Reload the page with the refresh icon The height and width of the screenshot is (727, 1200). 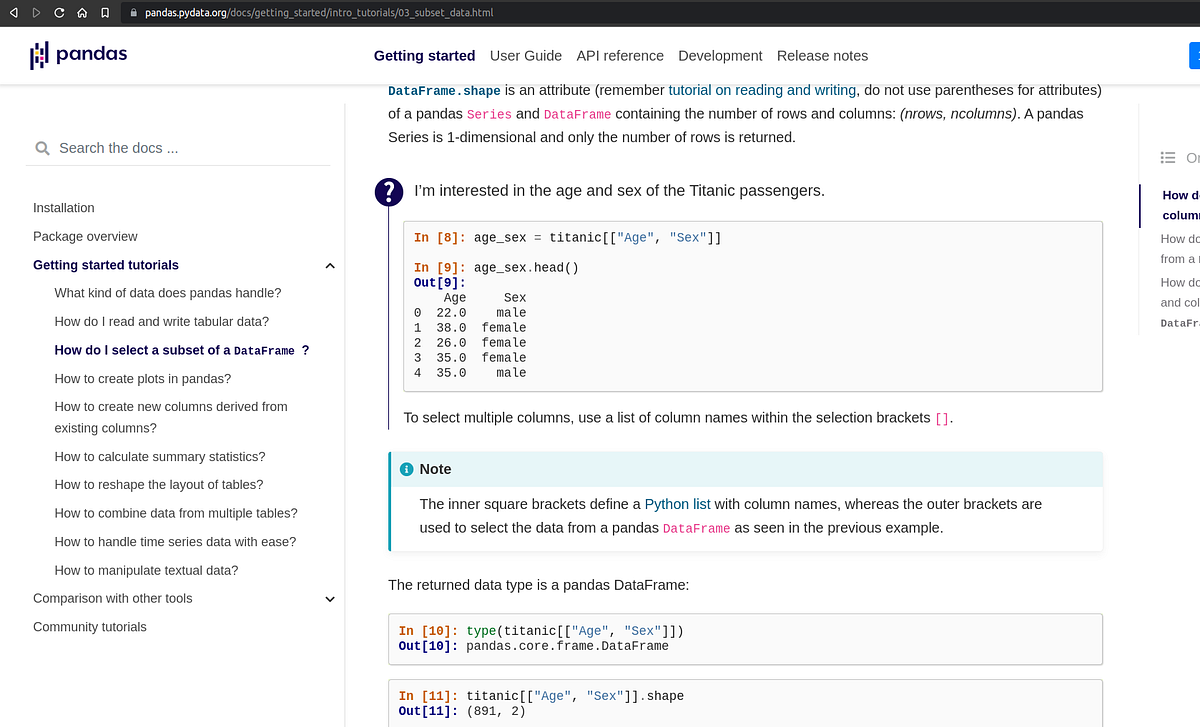tap(60, 13)
